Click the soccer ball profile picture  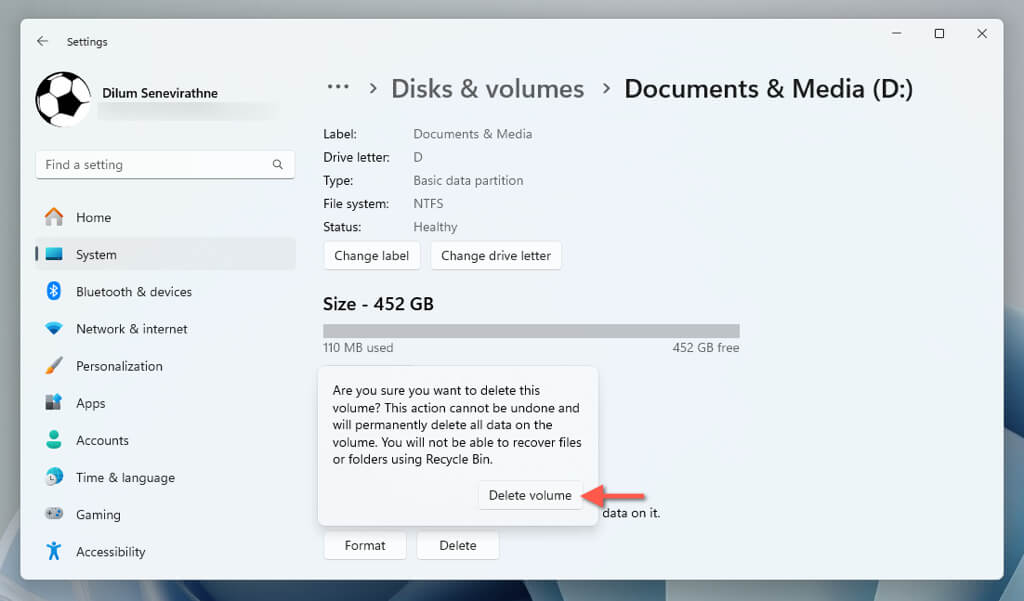63,99
